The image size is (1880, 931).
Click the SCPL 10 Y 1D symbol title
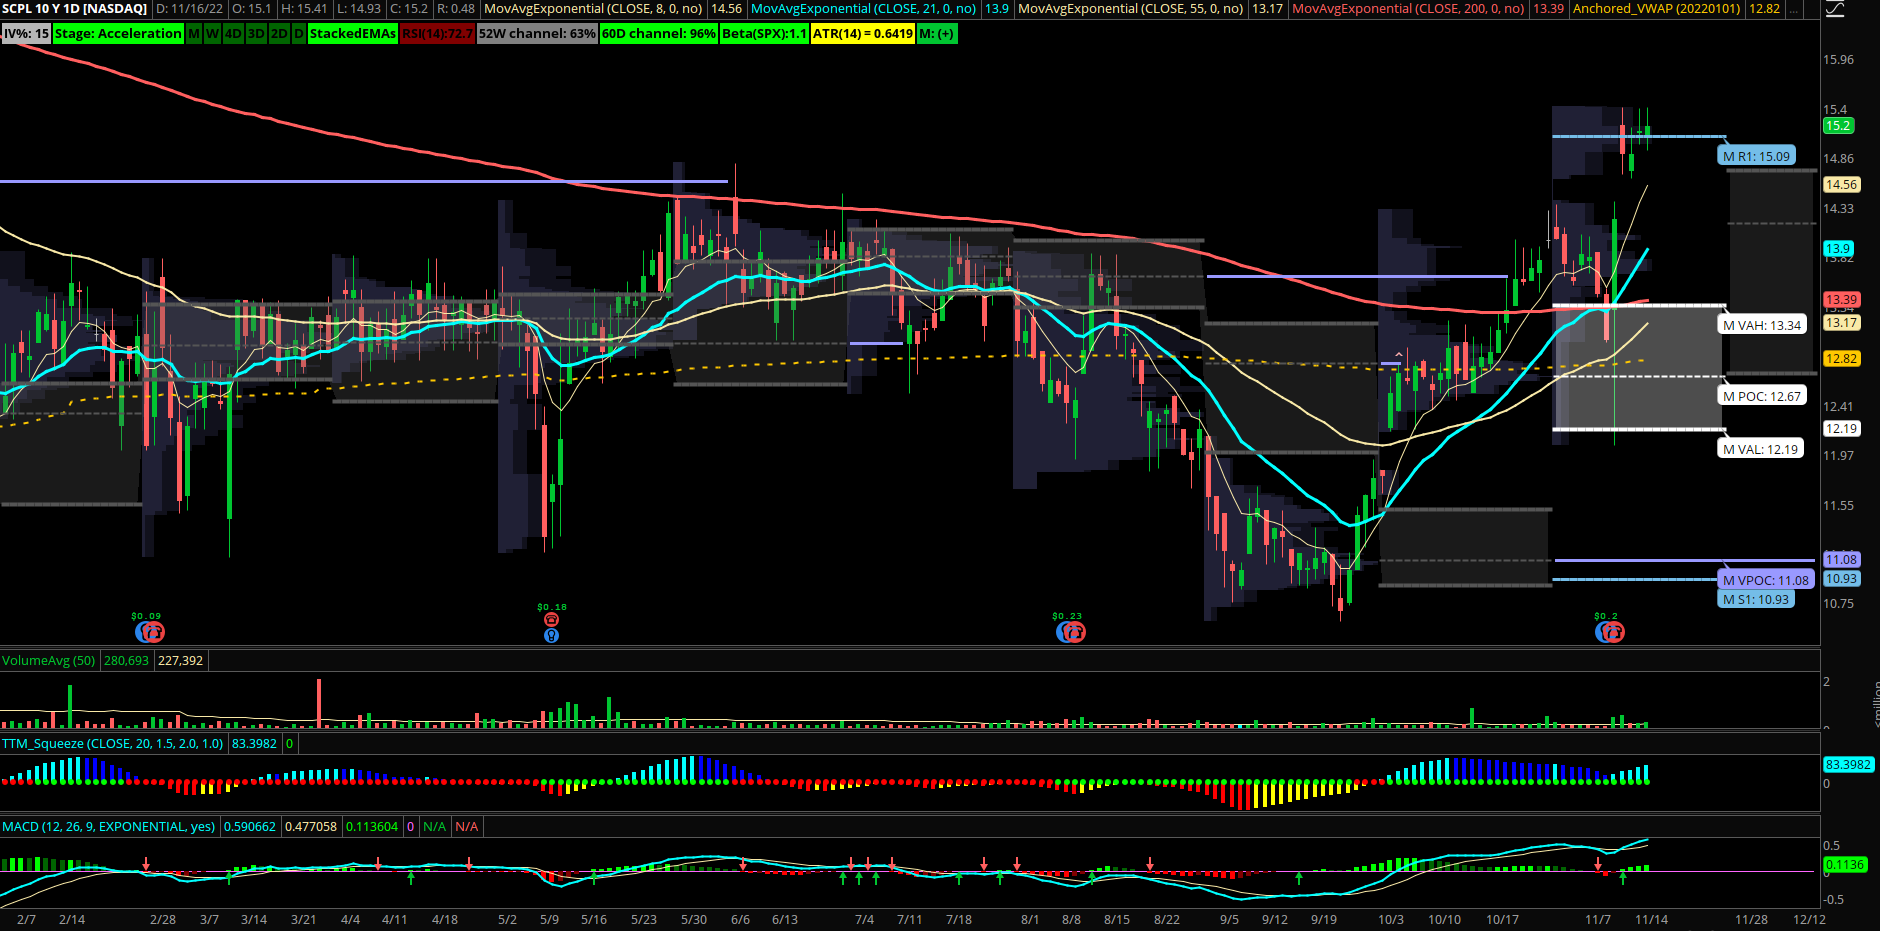(75, 8)
